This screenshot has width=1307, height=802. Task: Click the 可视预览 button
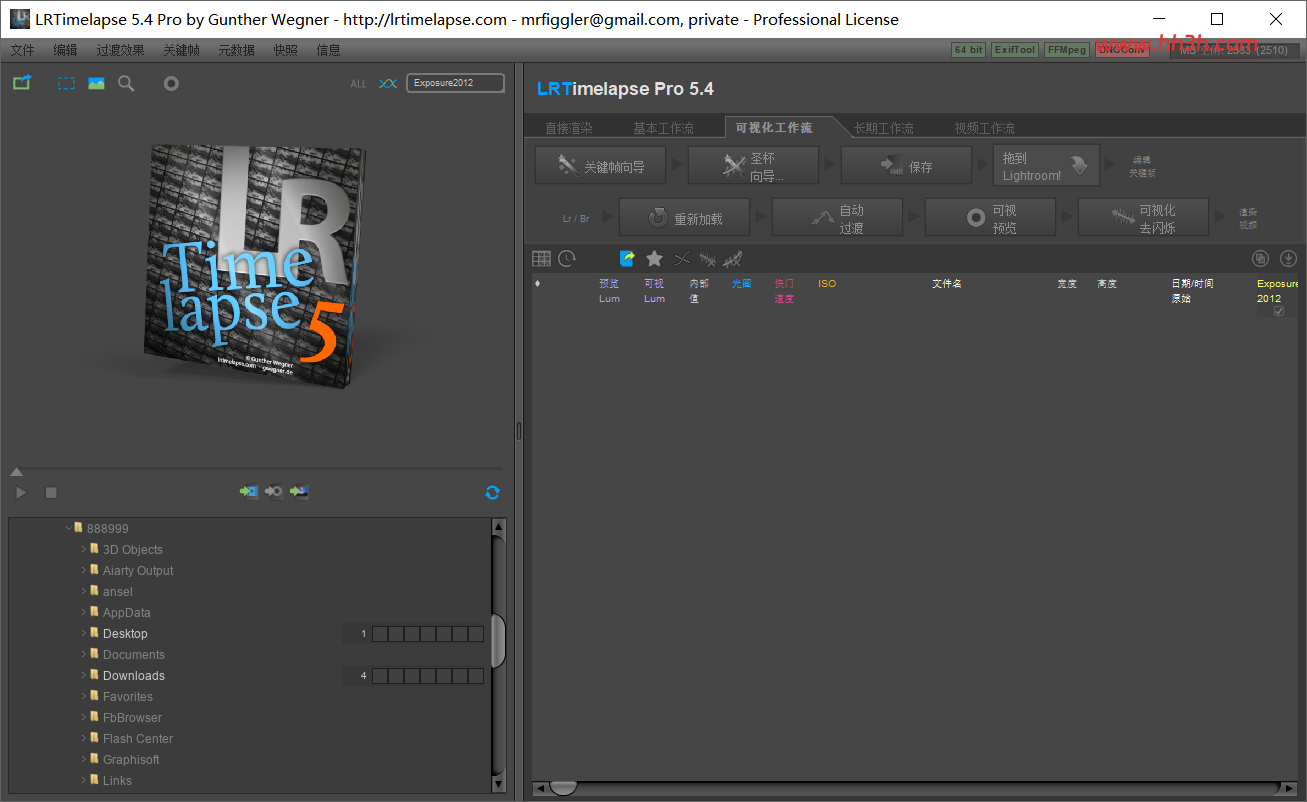click(x=990, y=217)
